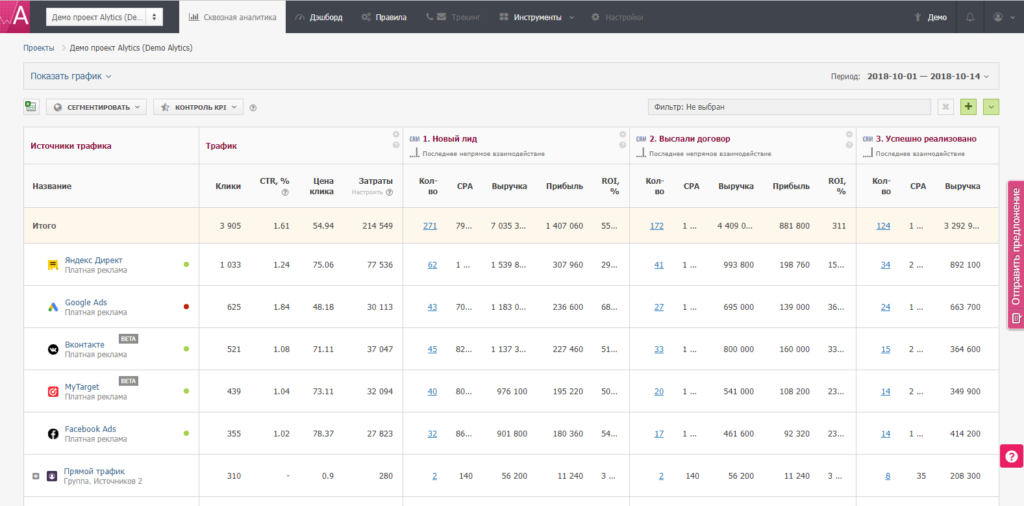
Task: Clear the filter with the X button
Action: pos(945,107)
